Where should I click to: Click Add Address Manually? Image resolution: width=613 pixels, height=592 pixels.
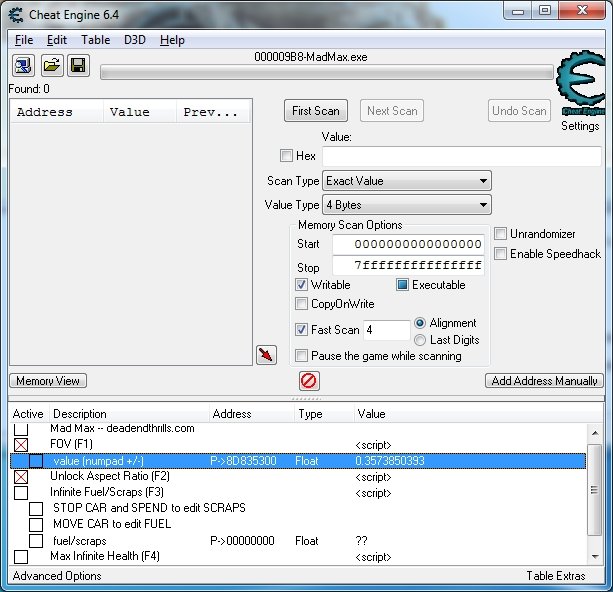(544, 380)
